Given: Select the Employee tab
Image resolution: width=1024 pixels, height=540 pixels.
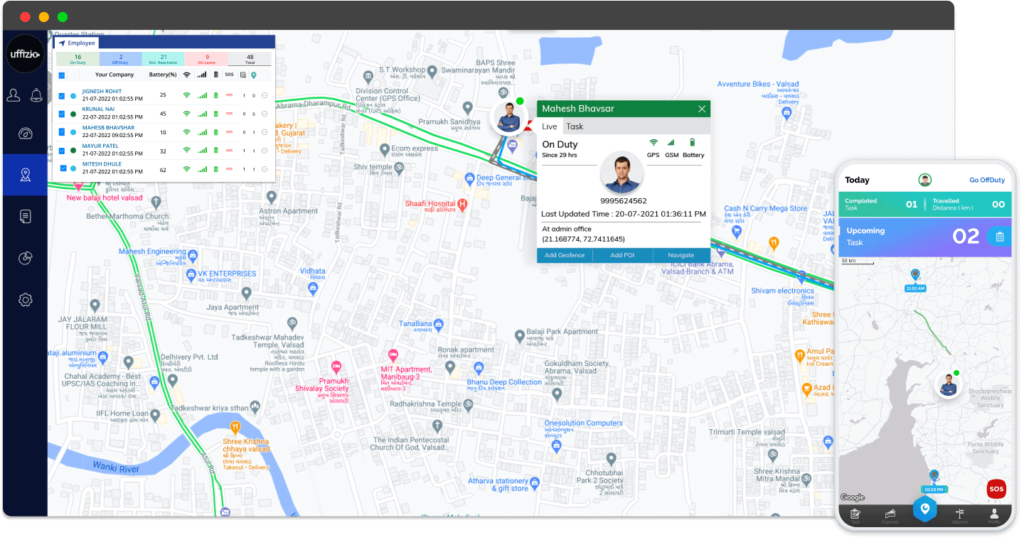Looking at the screenshot, I should 76,43.
